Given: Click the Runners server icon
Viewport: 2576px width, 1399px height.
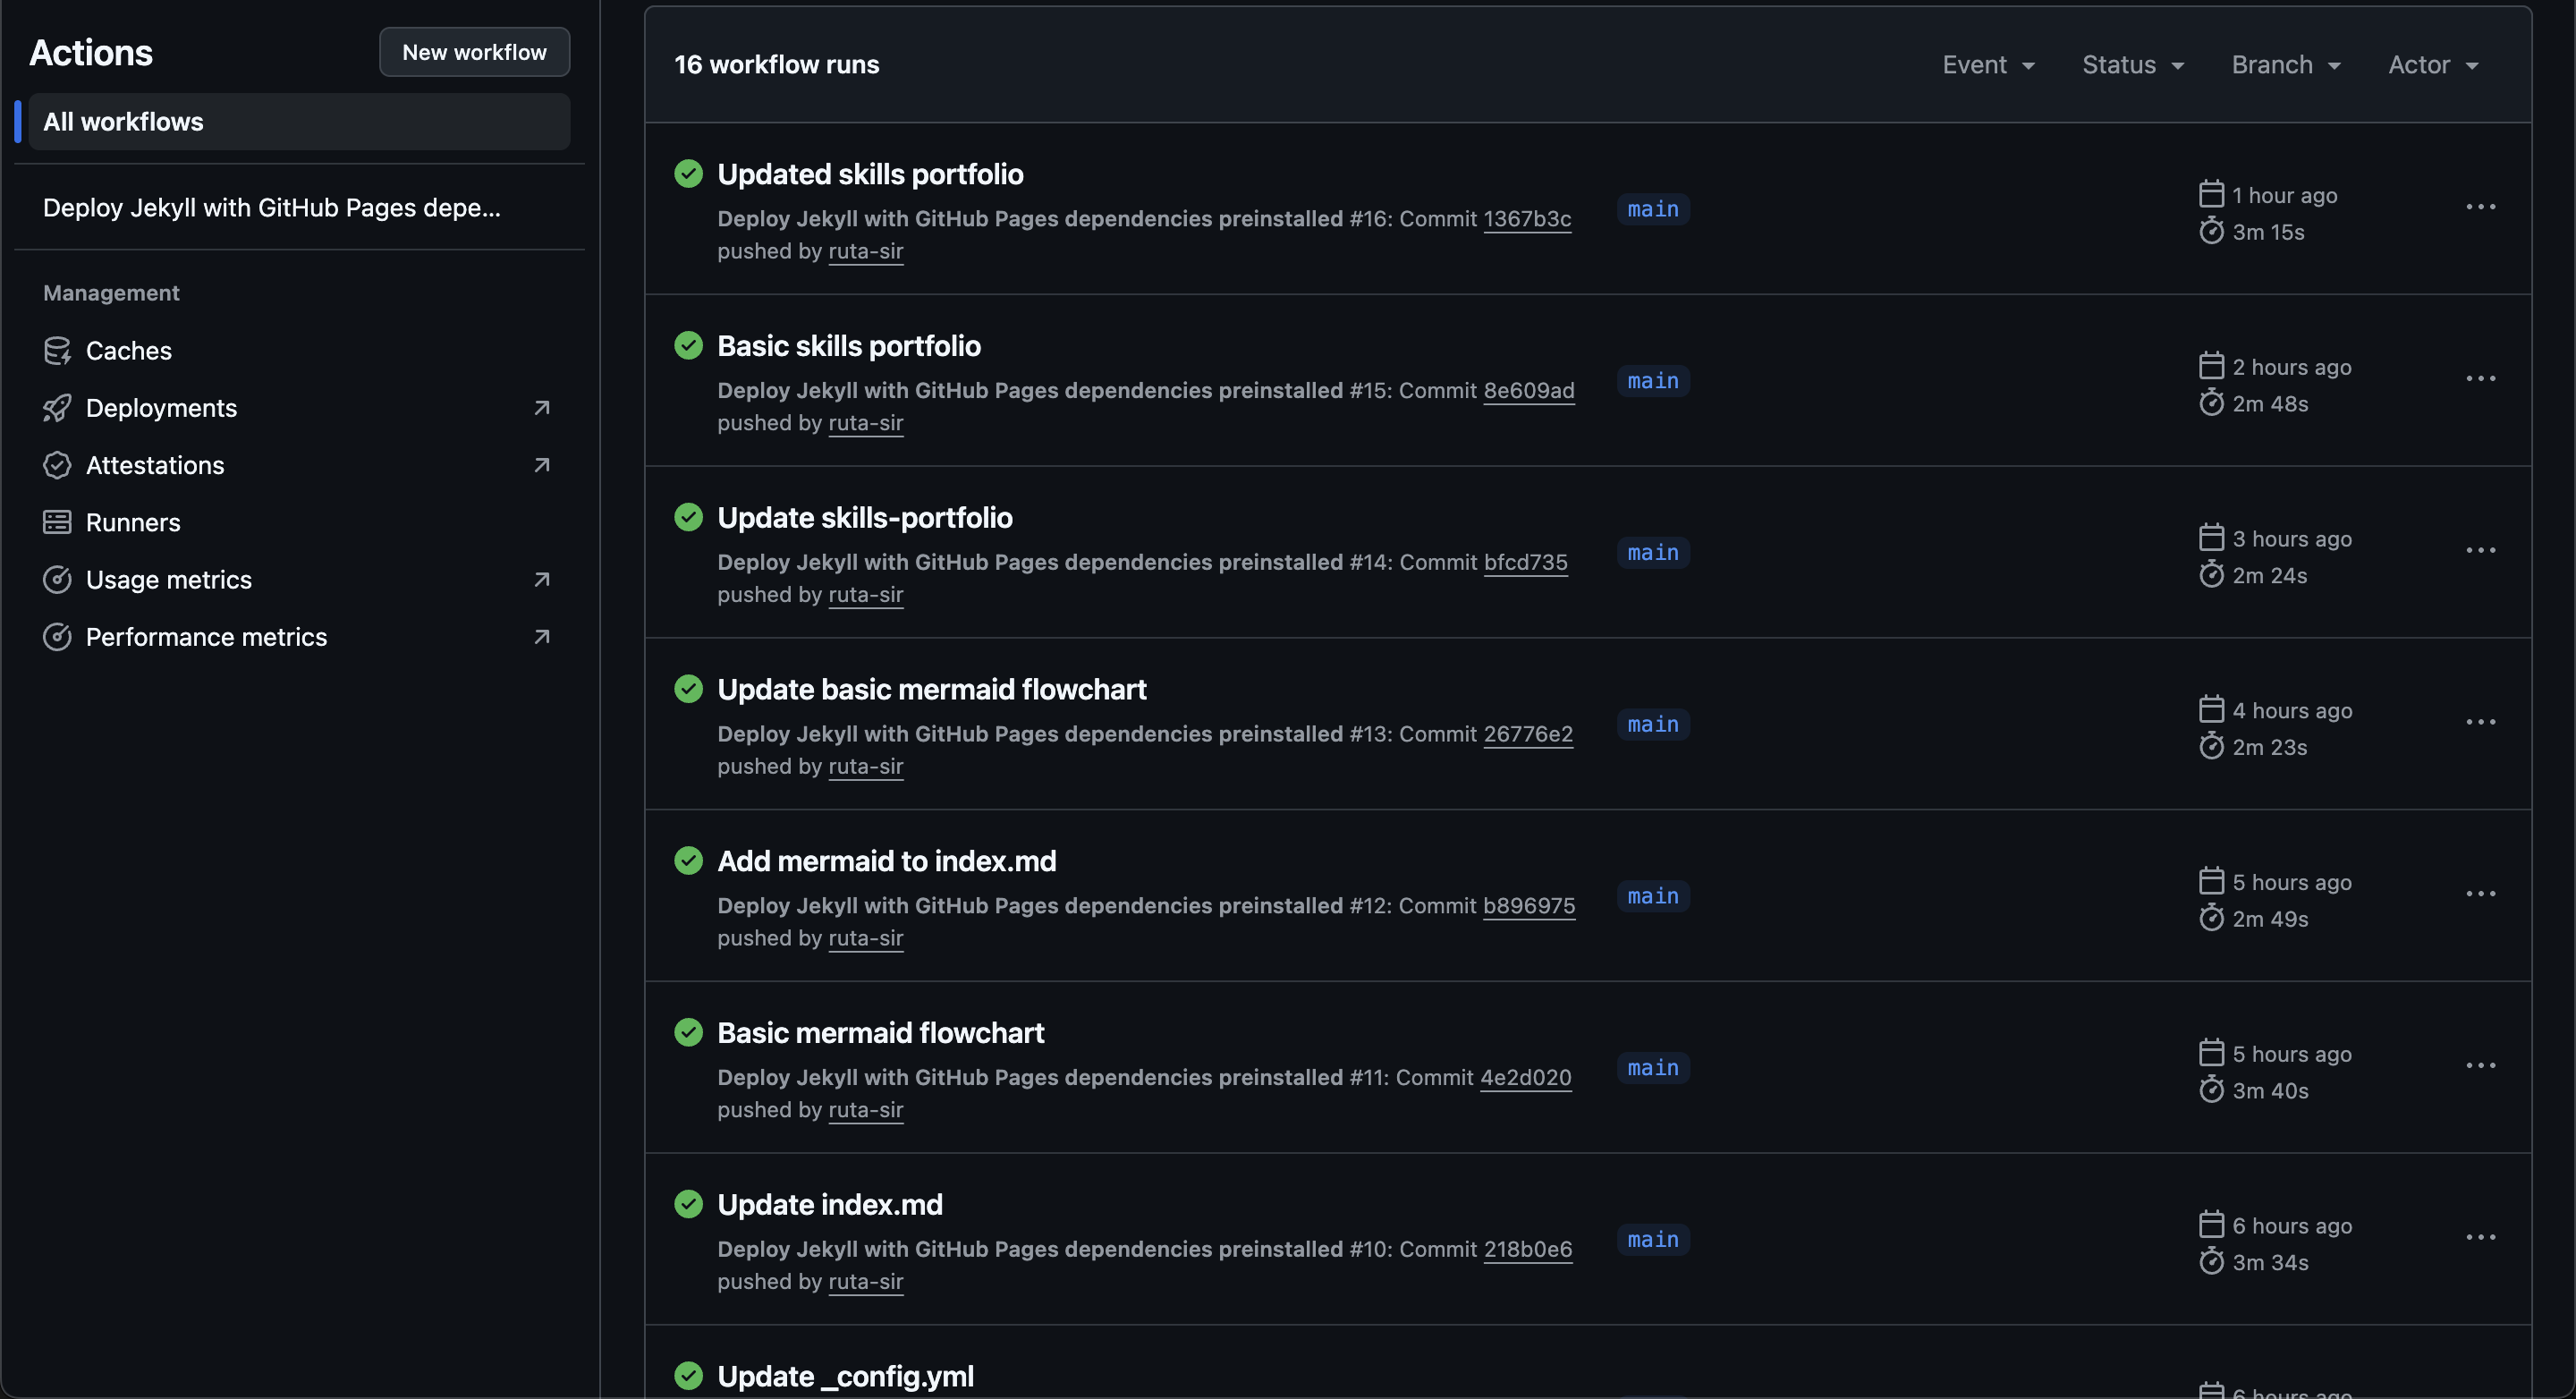Looking at the screenshot, I should coord(57,522).
